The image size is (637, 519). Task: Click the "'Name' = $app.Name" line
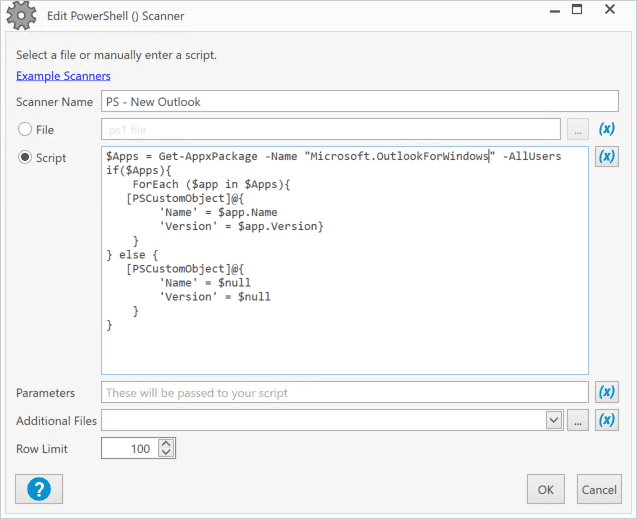pyautogui.click(x=219, y=212)
